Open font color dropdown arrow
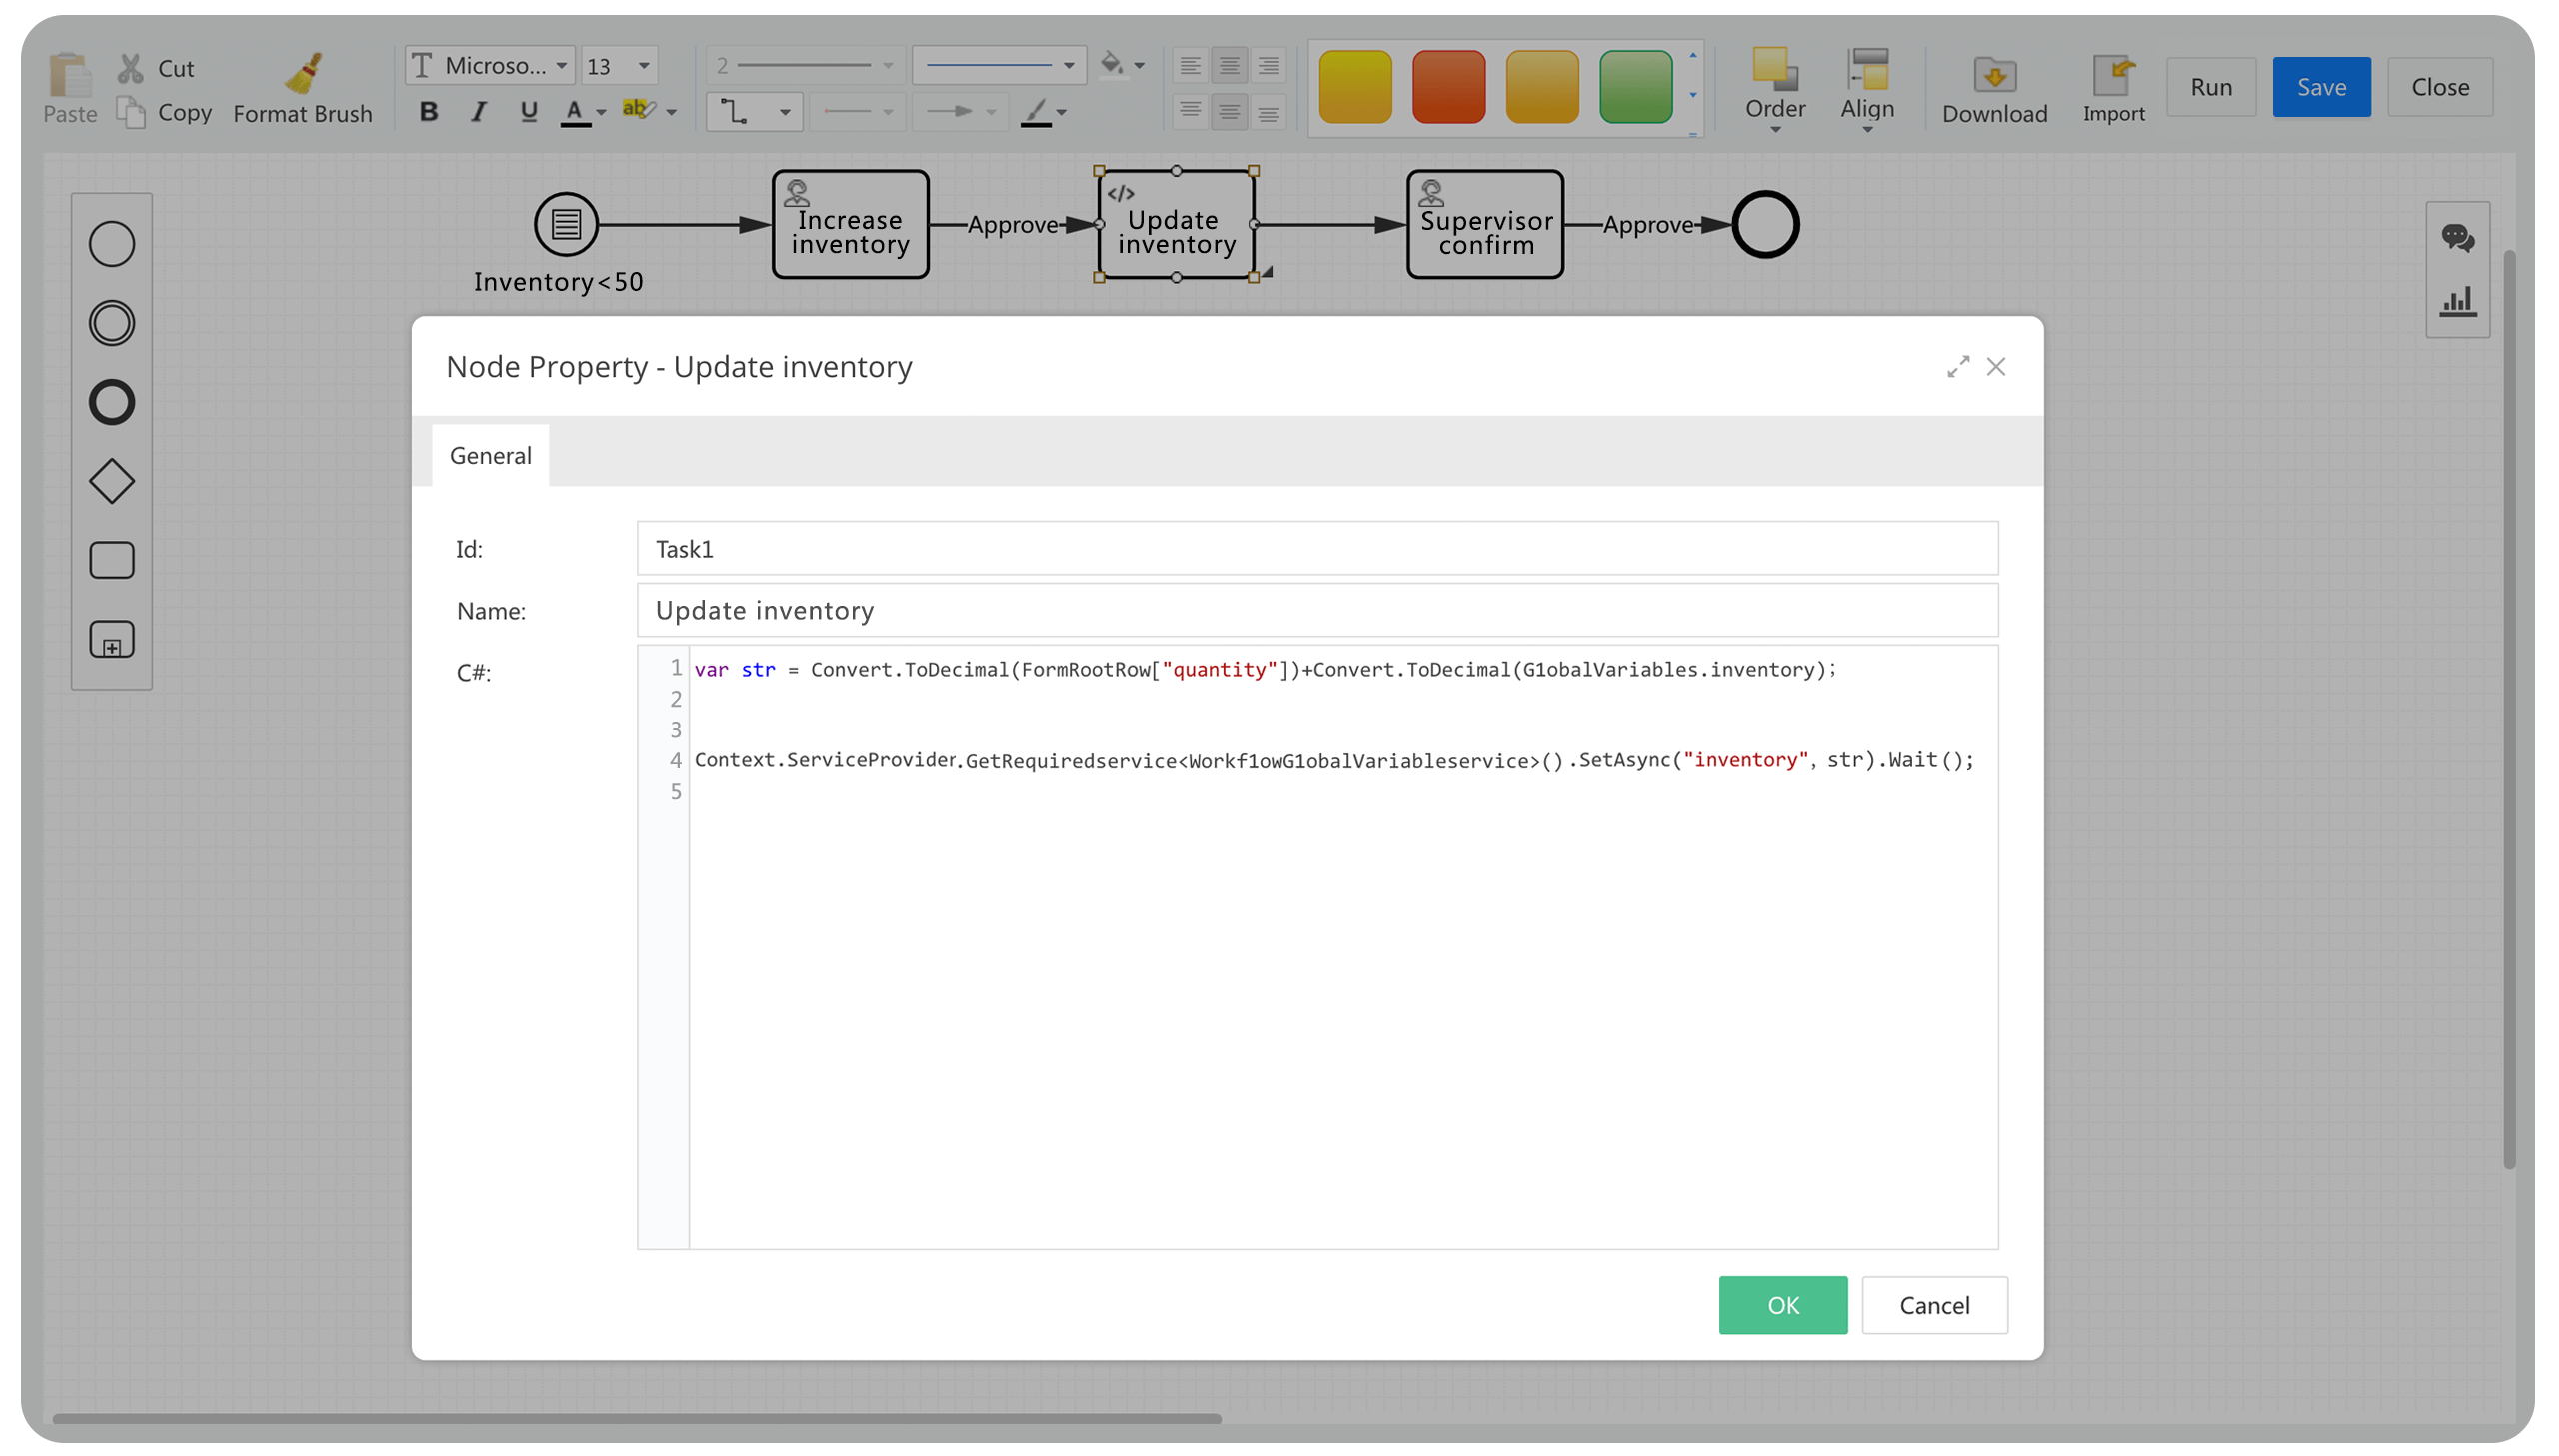The image size is (2559, 1456). (x=601, y=113)
